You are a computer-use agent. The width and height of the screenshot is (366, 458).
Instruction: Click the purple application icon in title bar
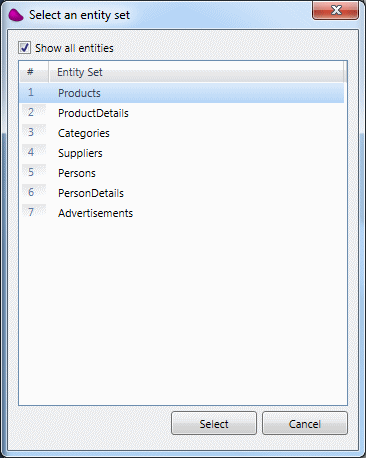16,15
